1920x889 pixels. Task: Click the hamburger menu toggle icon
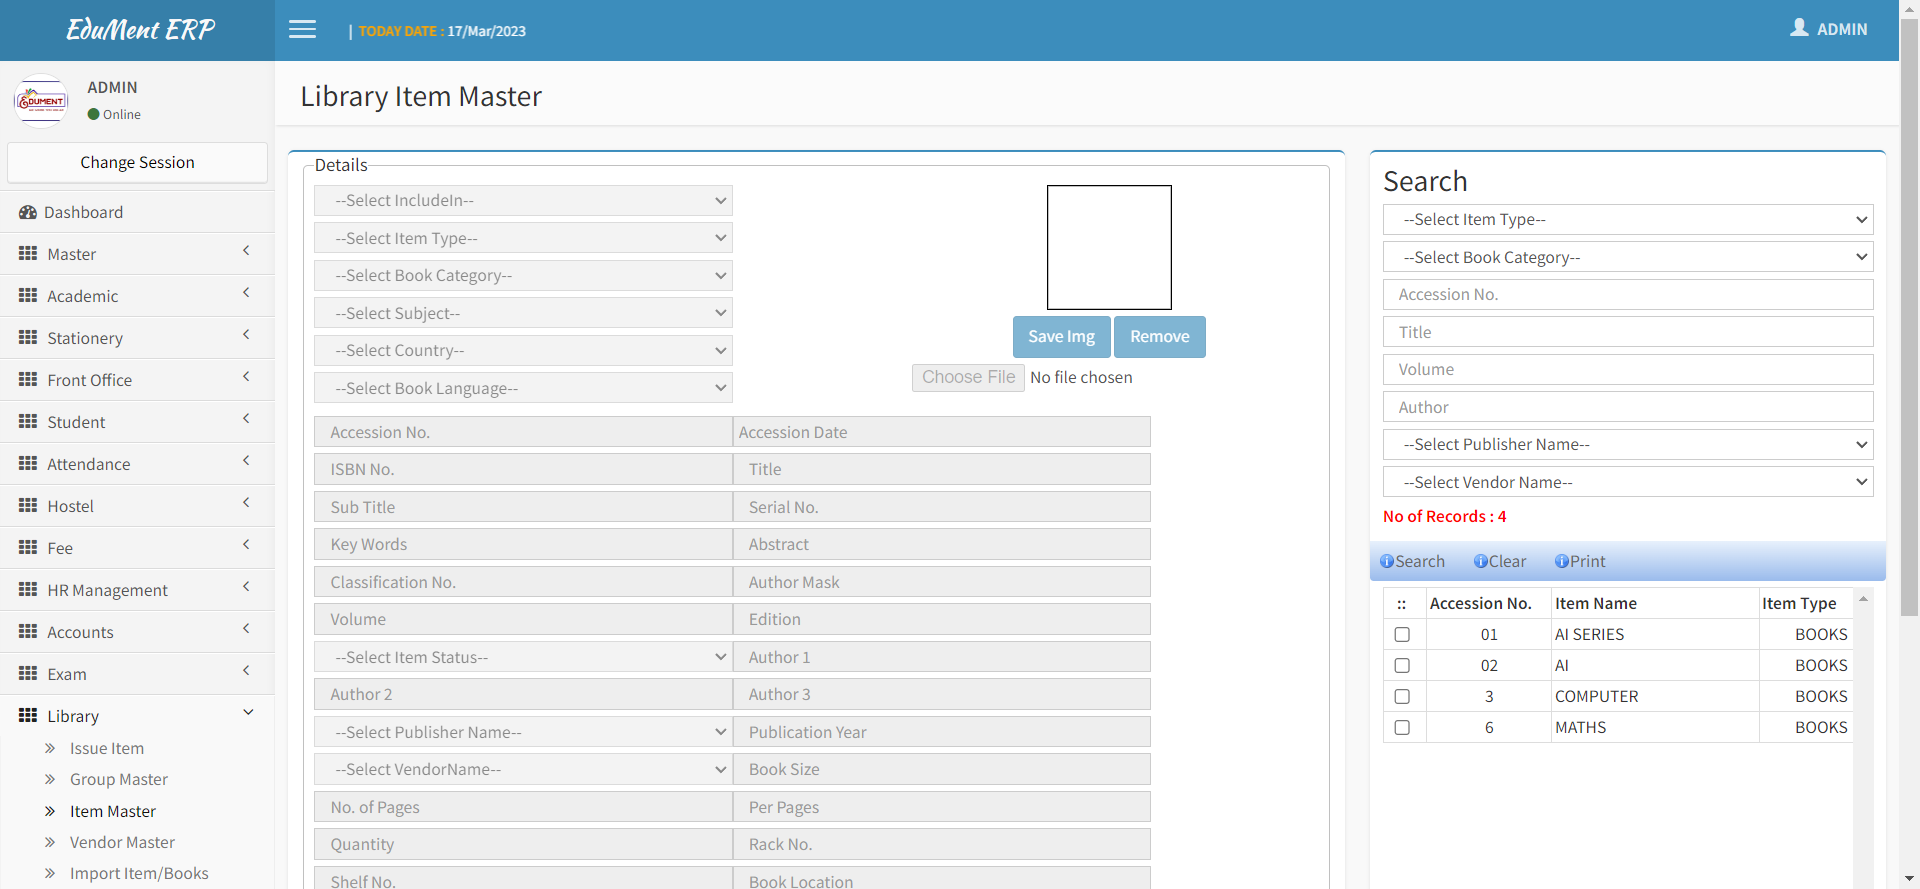coord(302,30)
